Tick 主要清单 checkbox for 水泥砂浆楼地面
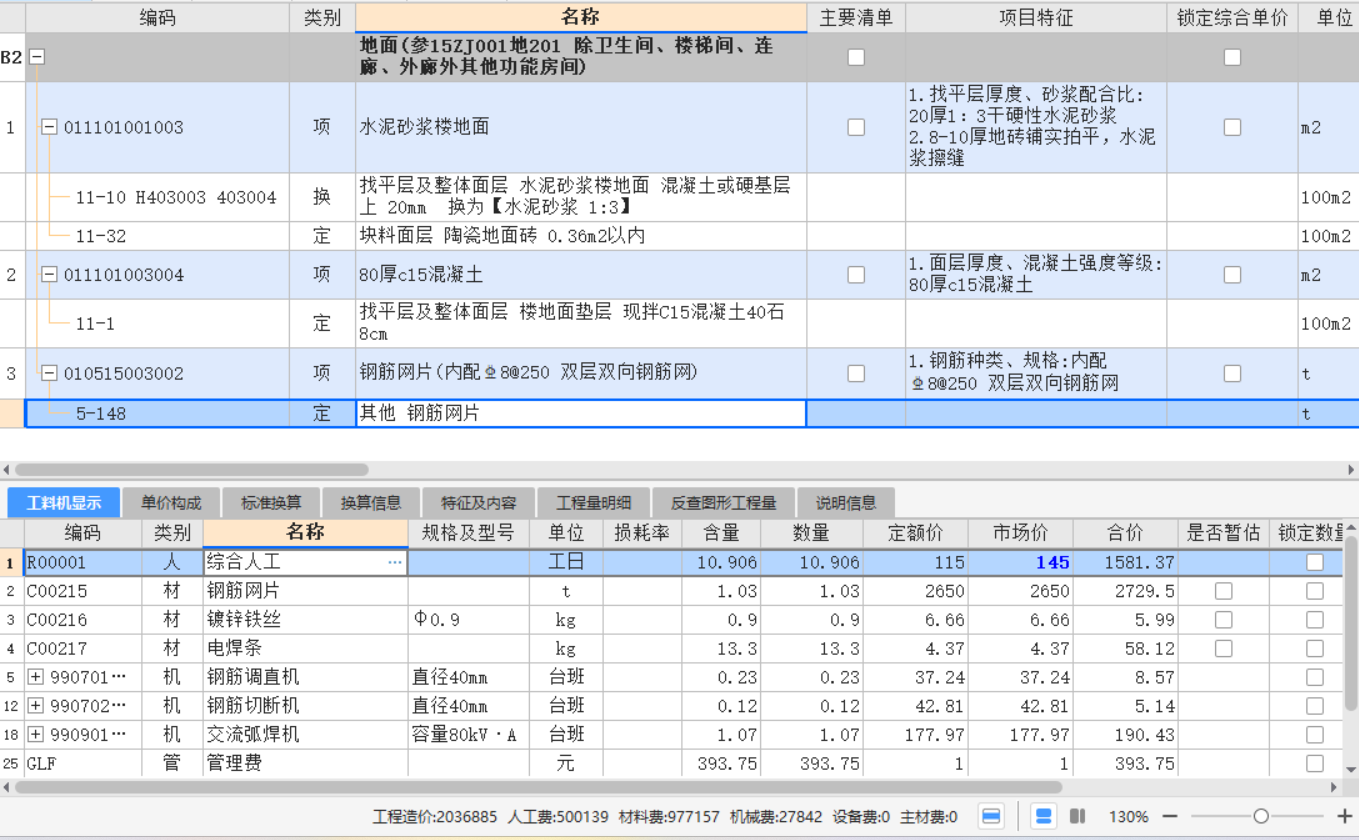The height and width of the screenshot is (840, 1359). coord(856,127)
